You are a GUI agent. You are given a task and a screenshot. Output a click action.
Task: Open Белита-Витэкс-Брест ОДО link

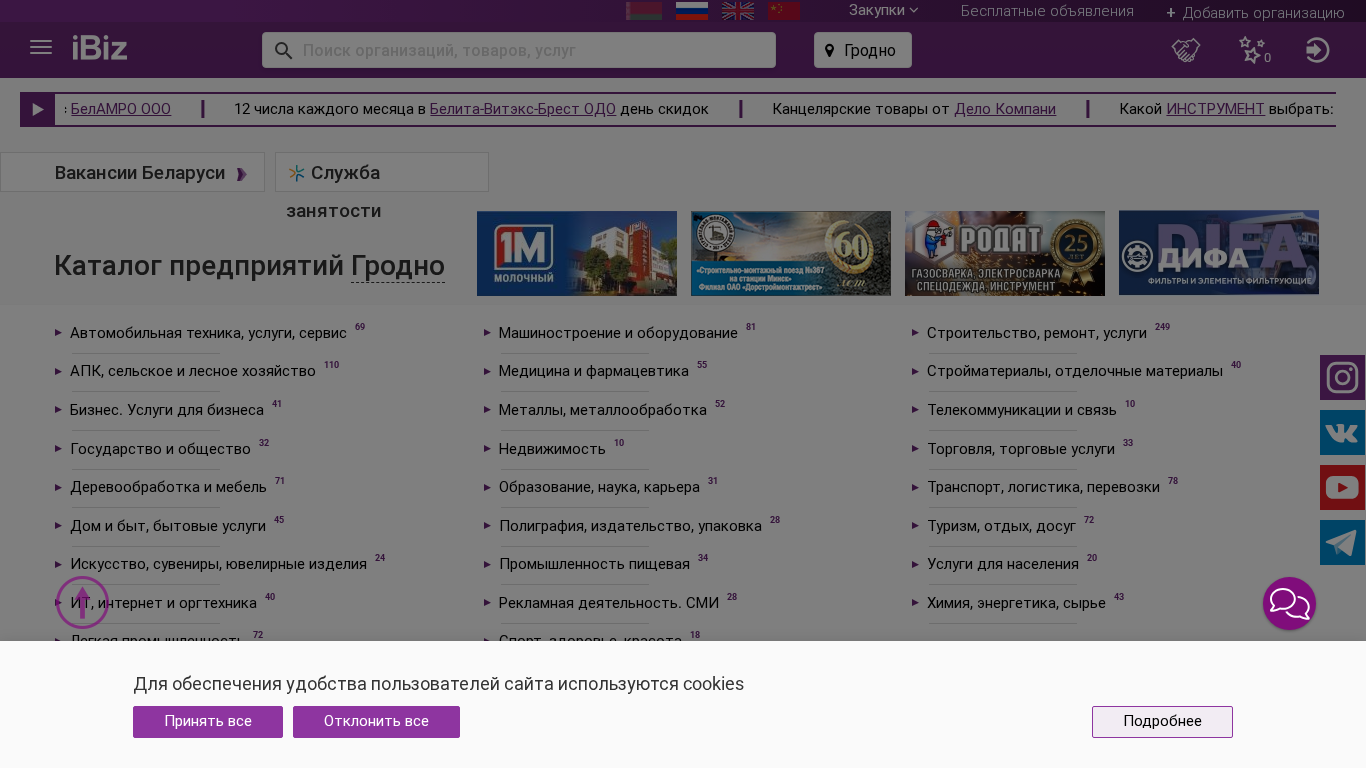tap(523, 109)
